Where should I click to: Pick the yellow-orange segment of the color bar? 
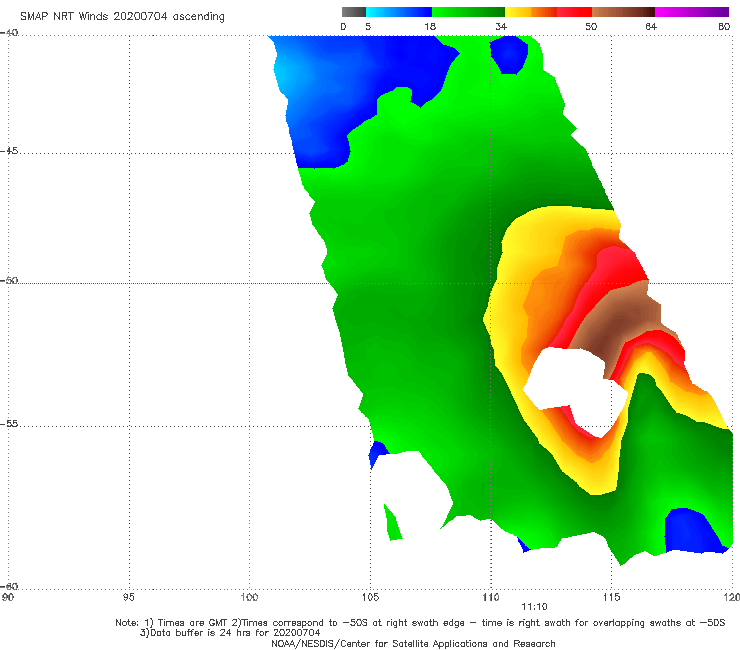tap(531, 12)
